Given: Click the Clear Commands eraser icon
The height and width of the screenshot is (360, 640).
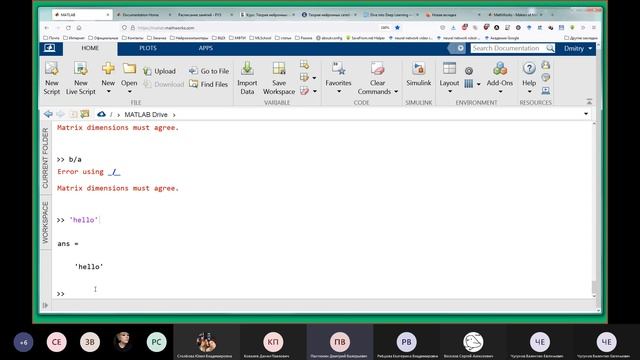Looking at the screenshot, I should pos(377,69).
